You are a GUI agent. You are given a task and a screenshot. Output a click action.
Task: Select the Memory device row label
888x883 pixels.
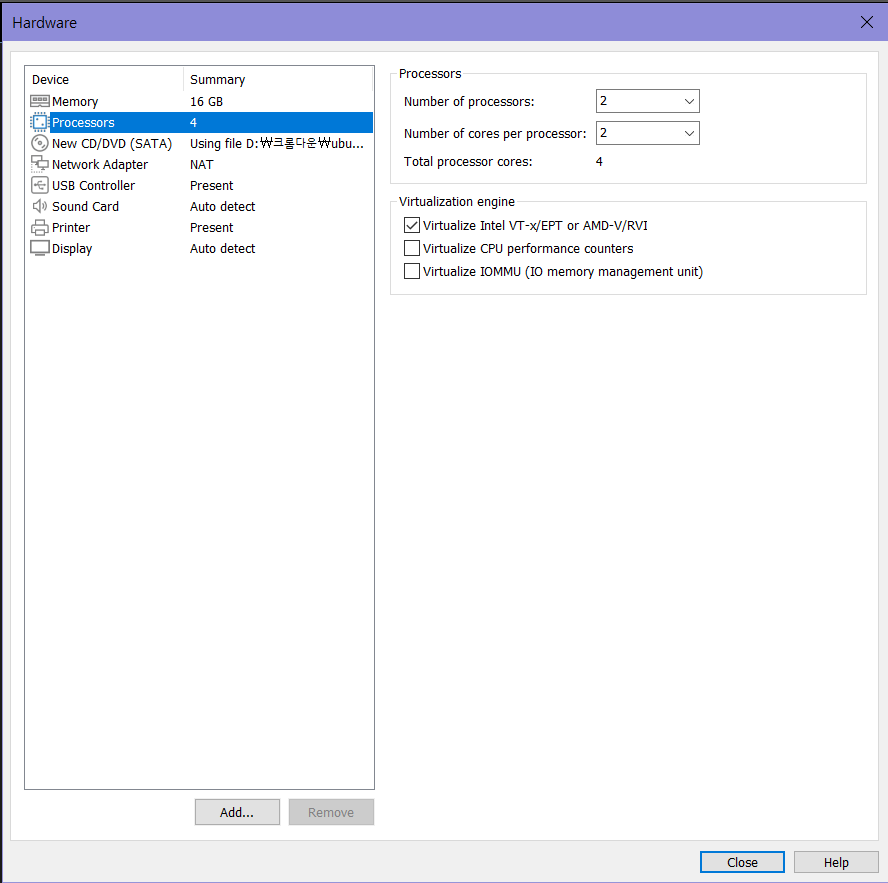point(75,102)
